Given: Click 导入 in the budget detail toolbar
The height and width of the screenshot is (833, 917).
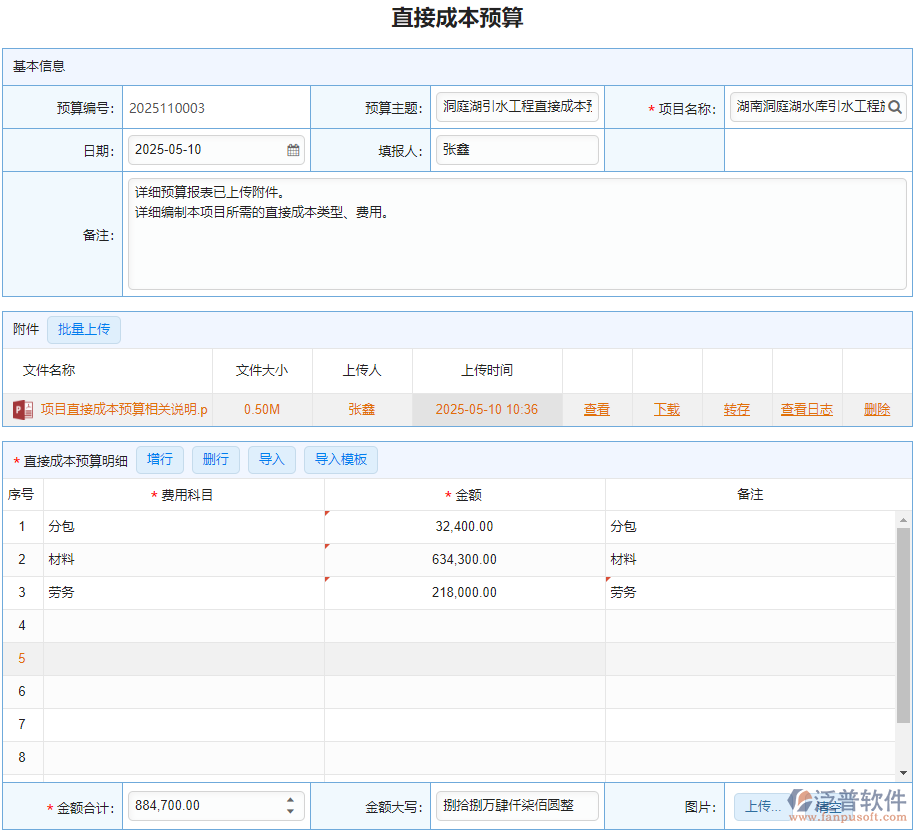Looking at the screenshot, I should [270, 459].
